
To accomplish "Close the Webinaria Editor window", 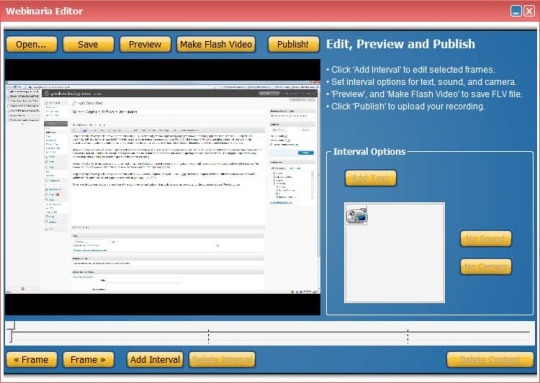I will [529, 11].
